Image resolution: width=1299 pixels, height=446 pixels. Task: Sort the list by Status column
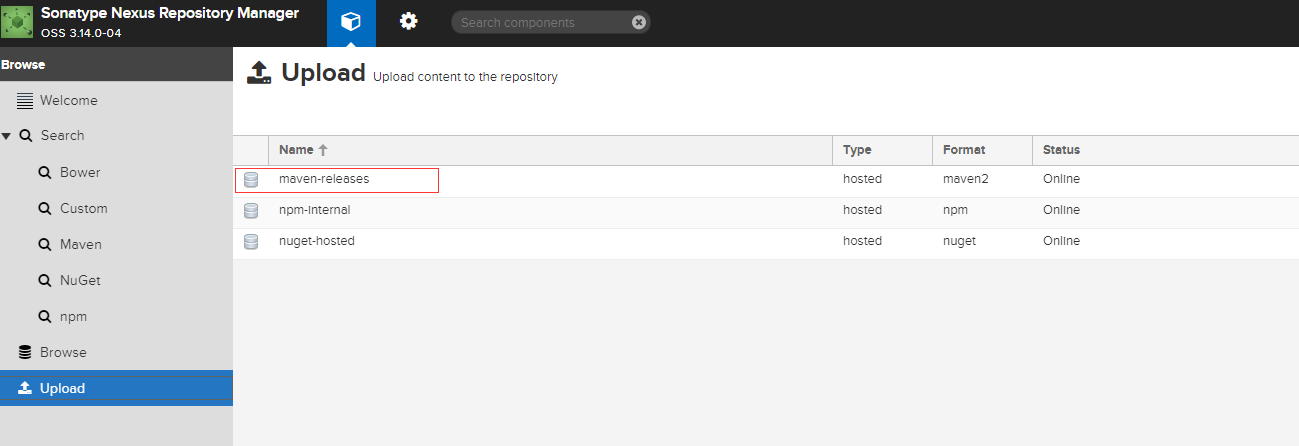click(1061, 150)
